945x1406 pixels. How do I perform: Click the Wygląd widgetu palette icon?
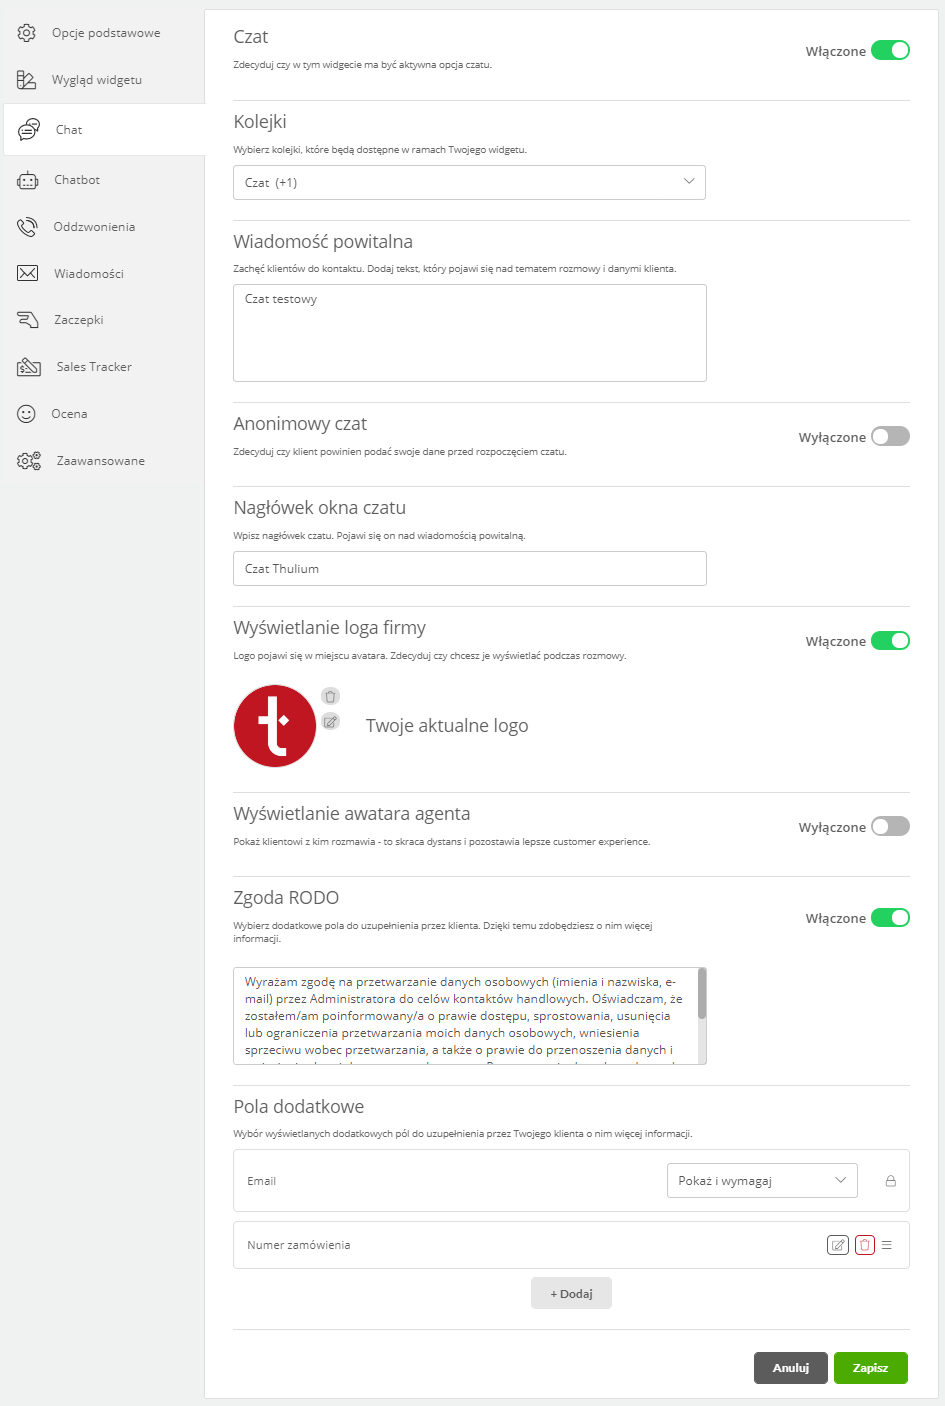(x=27, y=80)
